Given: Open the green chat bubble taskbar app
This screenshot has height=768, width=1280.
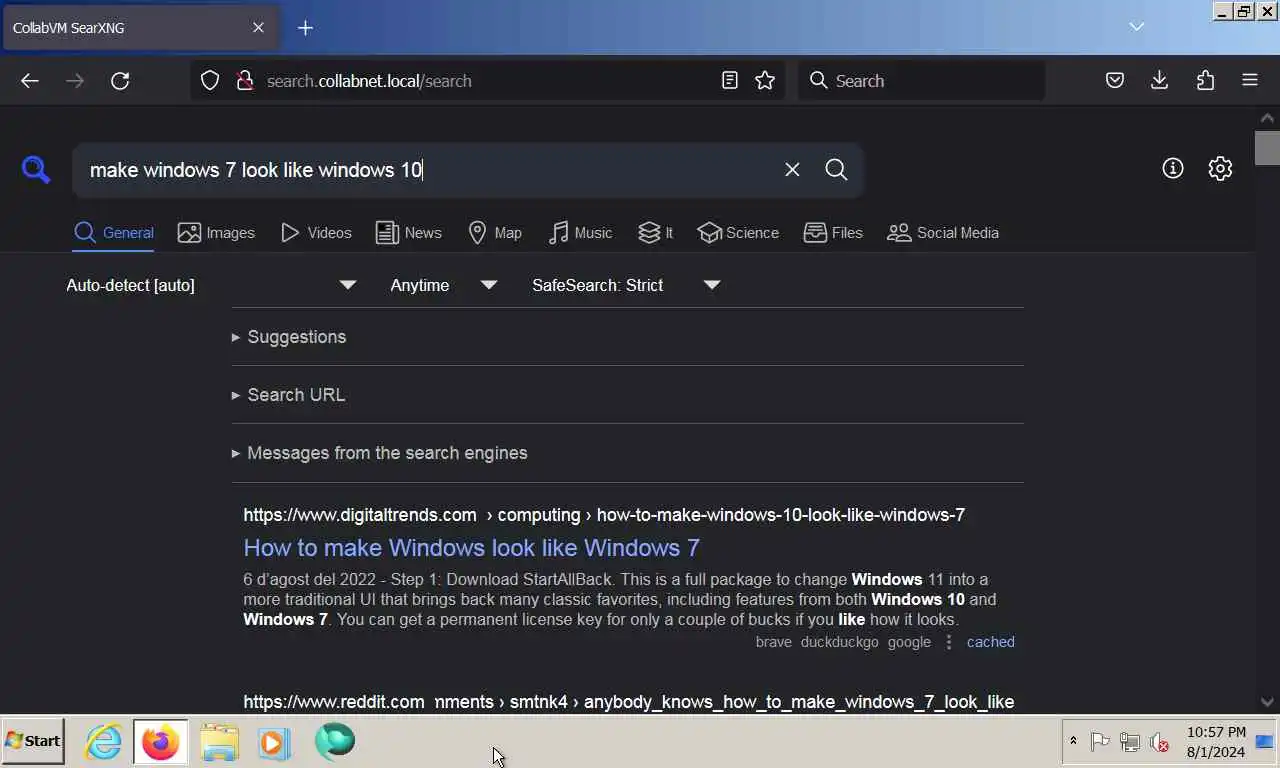Looking at the screenshot, I should pyautogui.click(x=335, y=742).
